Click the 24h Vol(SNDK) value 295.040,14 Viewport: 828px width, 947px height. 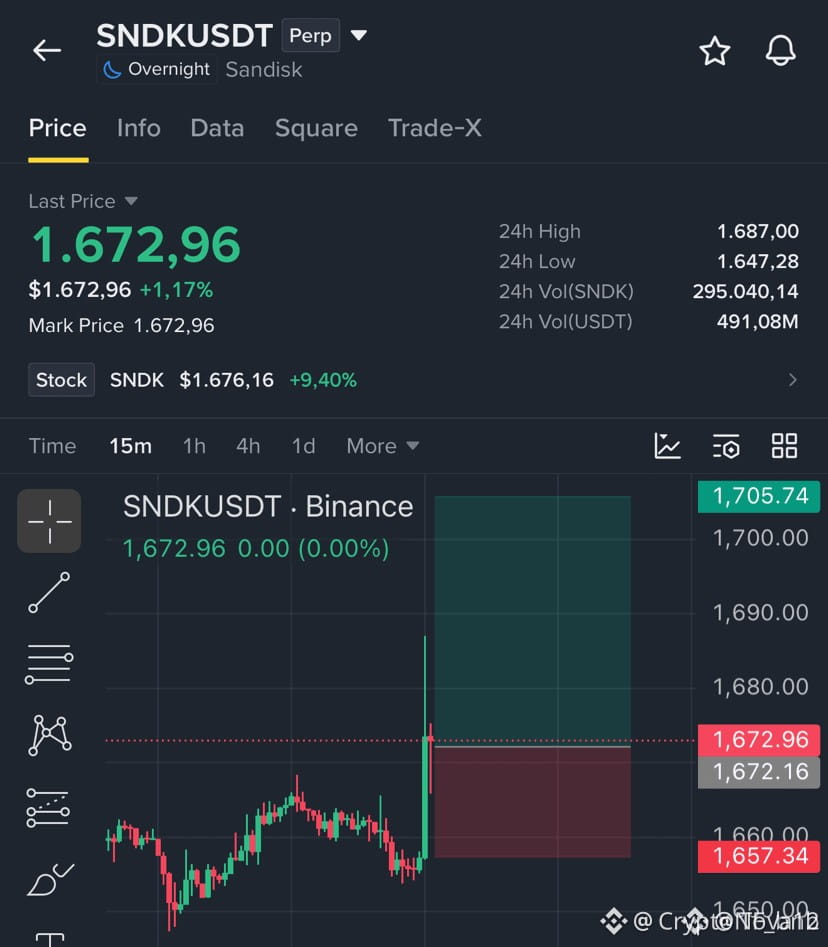745,292
